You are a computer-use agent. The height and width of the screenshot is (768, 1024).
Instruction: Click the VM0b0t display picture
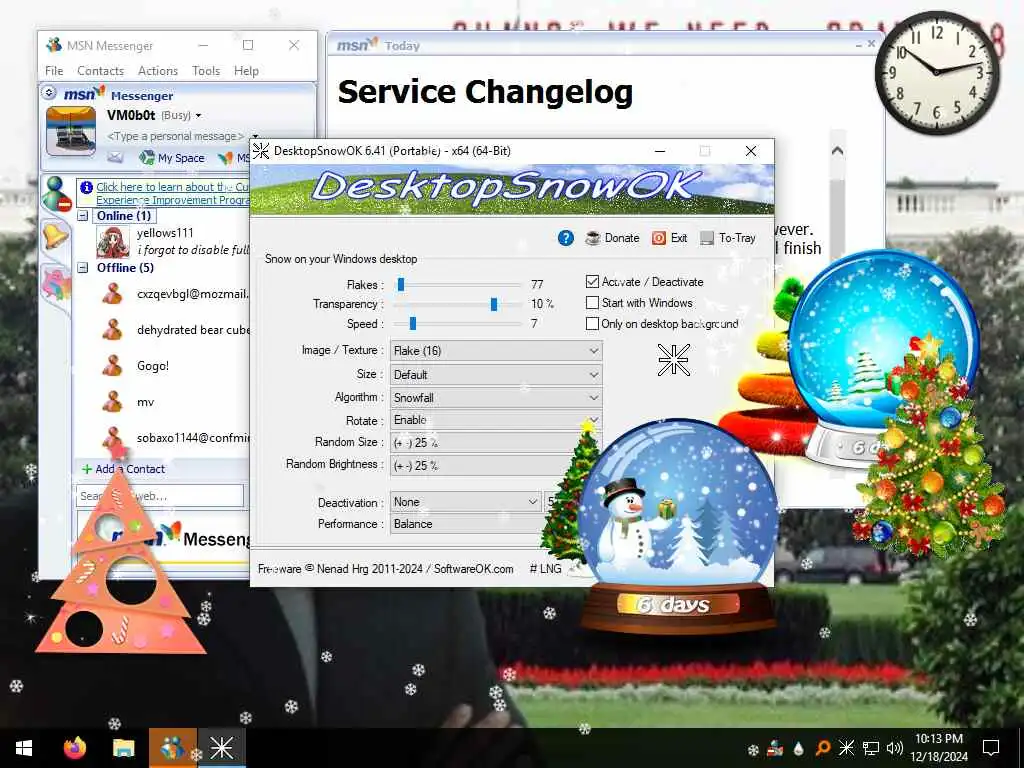click(x=71, y=133)
